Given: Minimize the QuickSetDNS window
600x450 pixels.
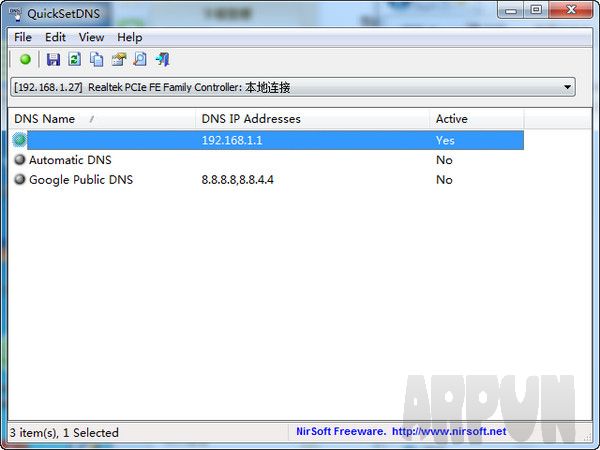Looking at the screenshot, I should point(510,10).
